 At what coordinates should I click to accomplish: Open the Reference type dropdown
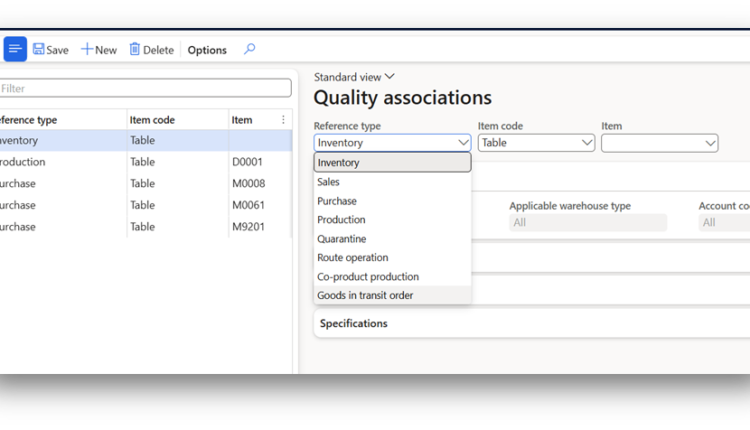coord(392,143)
